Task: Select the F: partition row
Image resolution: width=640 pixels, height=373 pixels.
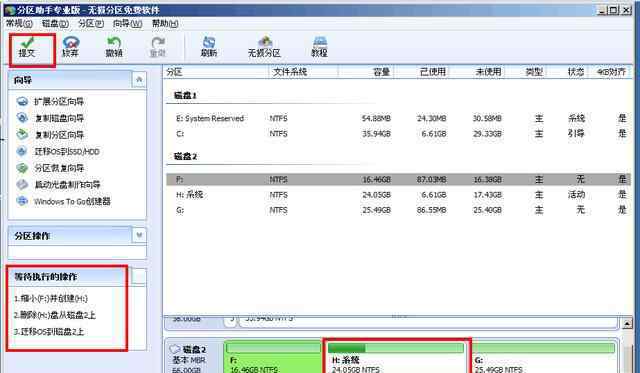Action: (x=398, y=179)
